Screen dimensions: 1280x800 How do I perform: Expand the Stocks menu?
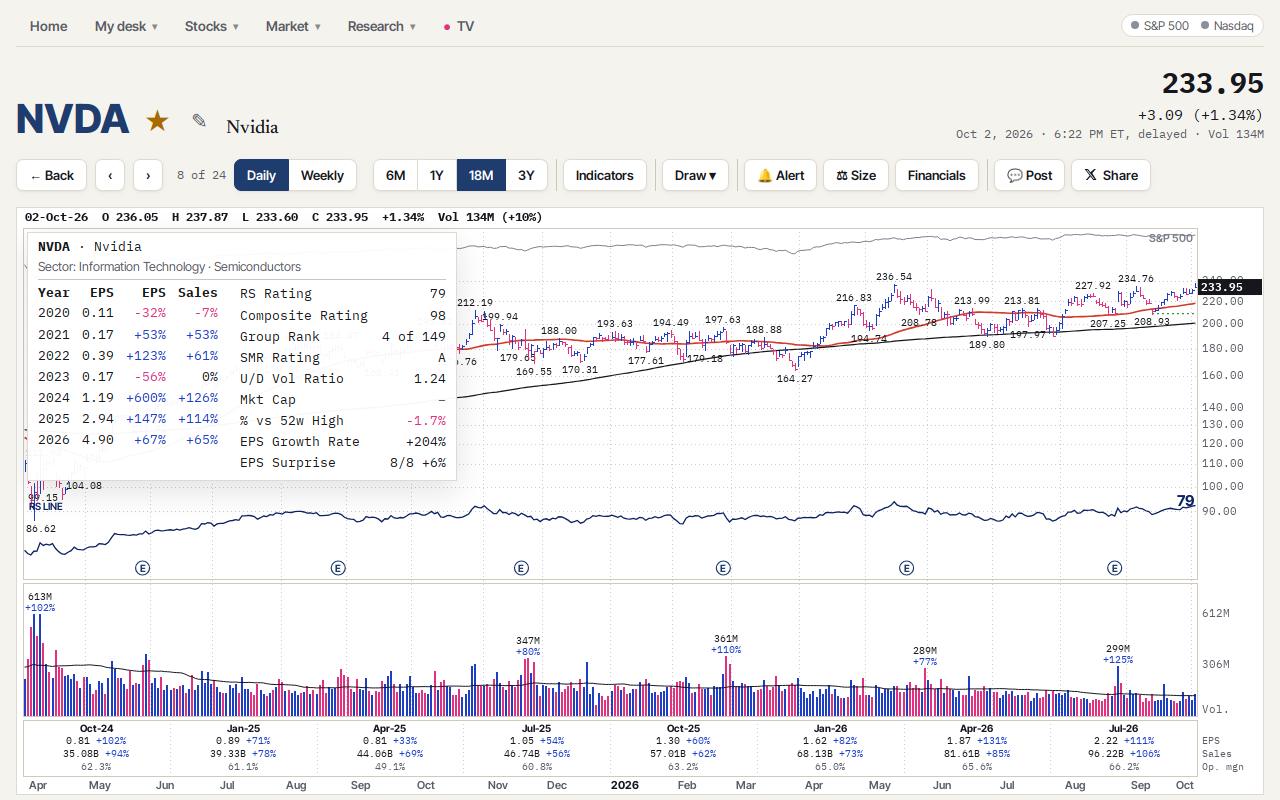click(211, 26)
